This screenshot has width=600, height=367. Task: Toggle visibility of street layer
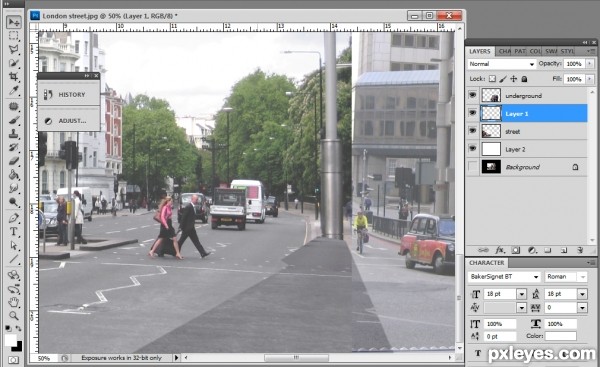(x=473, y=131)
